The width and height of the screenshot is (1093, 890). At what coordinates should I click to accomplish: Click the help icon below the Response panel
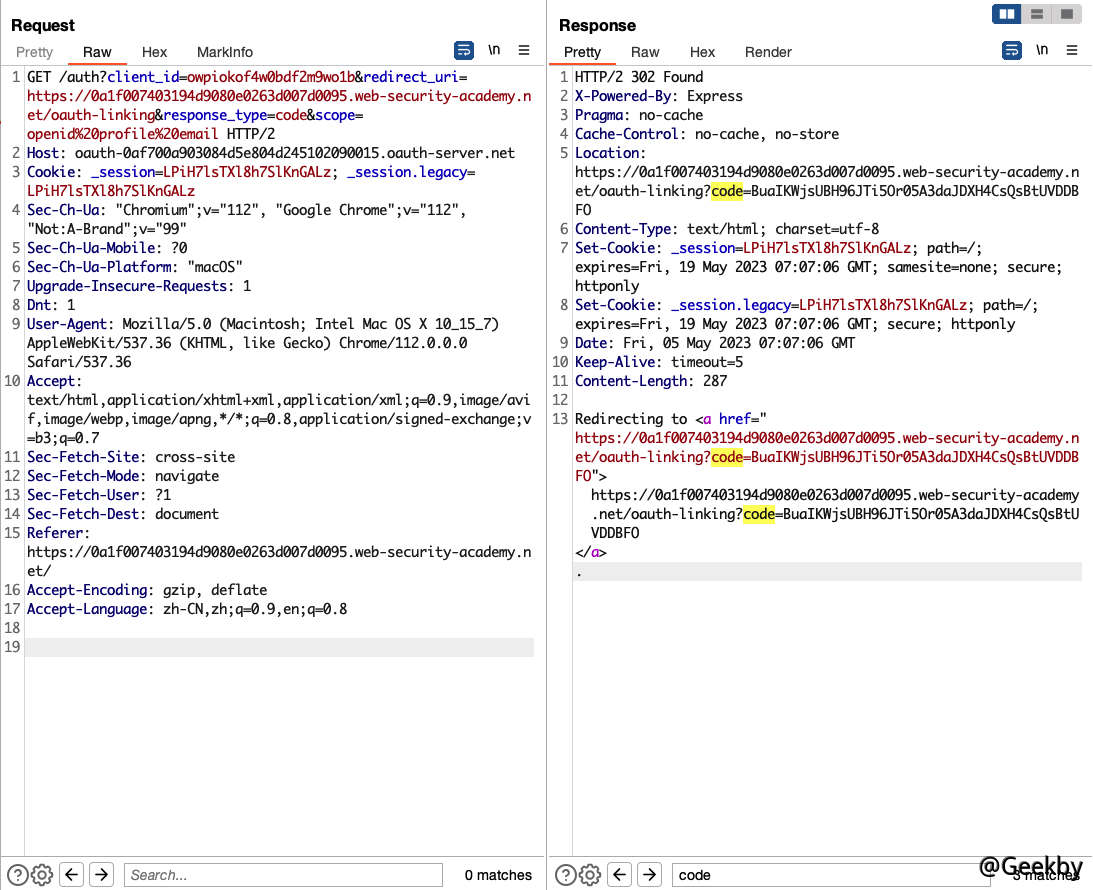[x=564, y=875]
